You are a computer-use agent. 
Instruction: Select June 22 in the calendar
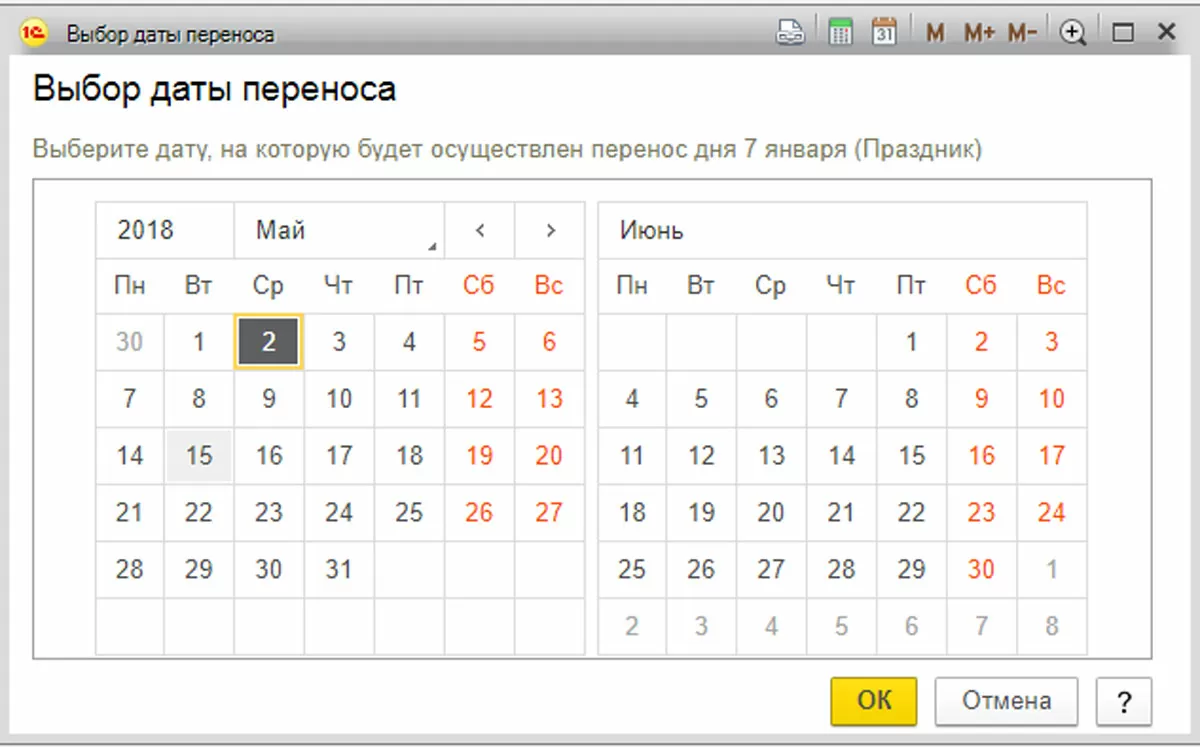(x=911, y=513)
